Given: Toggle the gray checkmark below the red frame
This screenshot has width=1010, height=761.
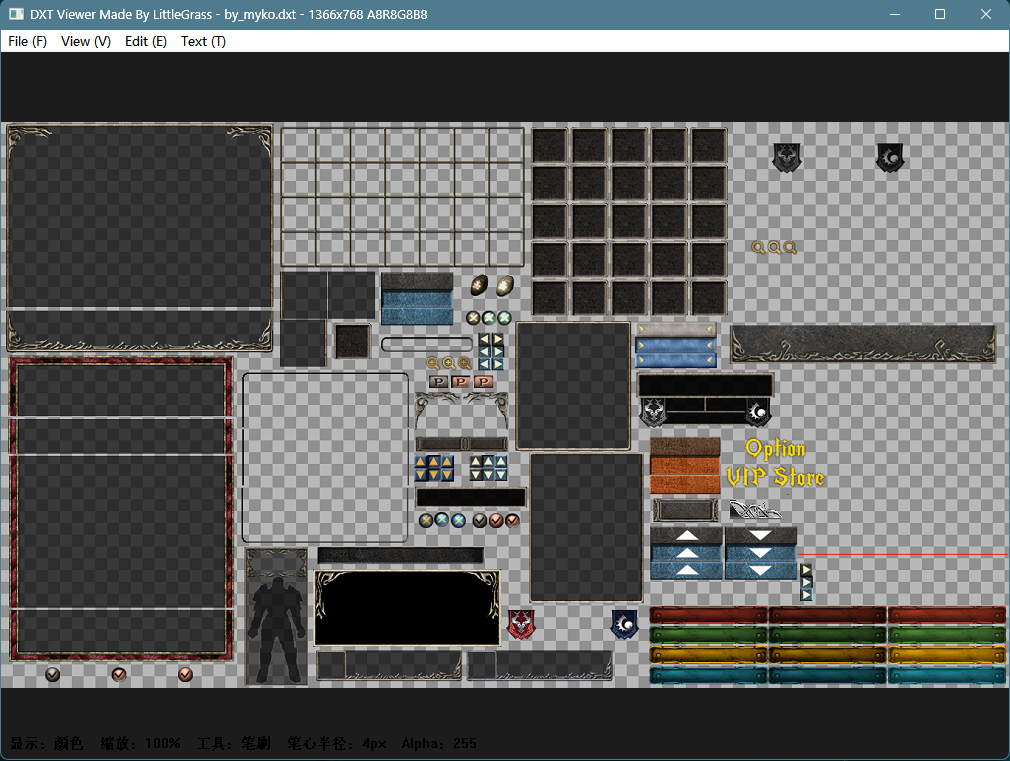Looking at the screenshot, I should [x=53, y=674].
